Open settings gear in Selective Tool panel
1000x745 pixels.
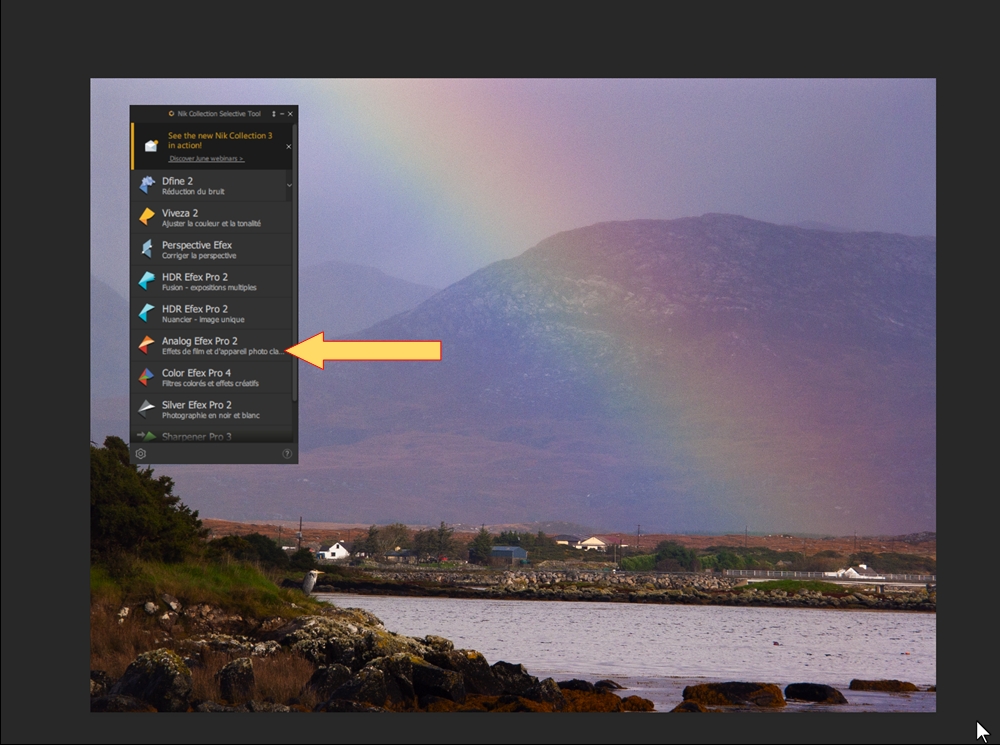141,454
